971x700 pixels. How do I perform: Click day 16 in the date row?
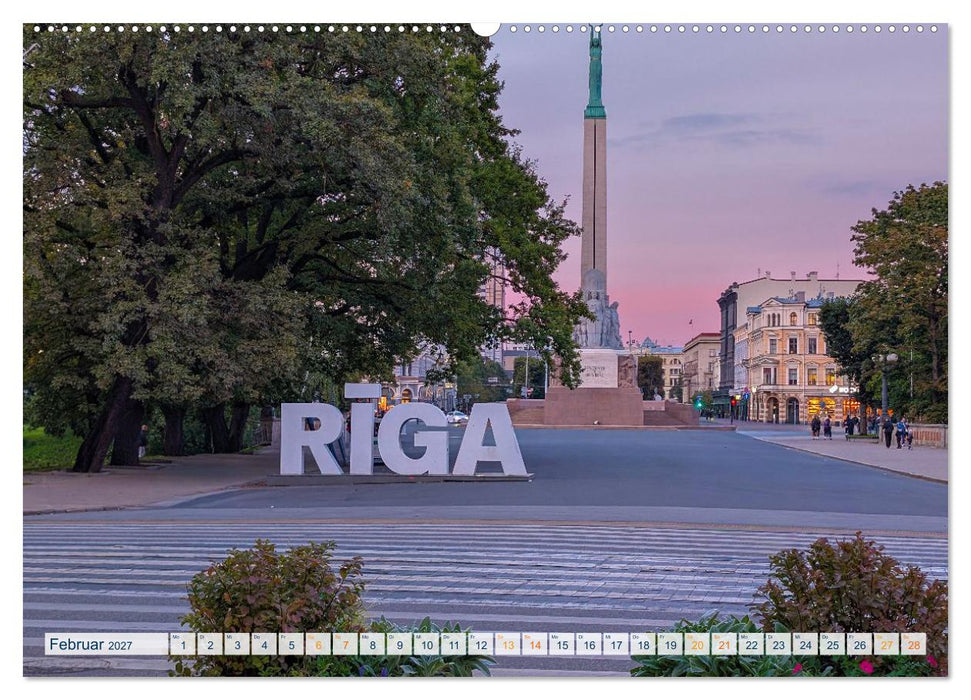point(589,644)
